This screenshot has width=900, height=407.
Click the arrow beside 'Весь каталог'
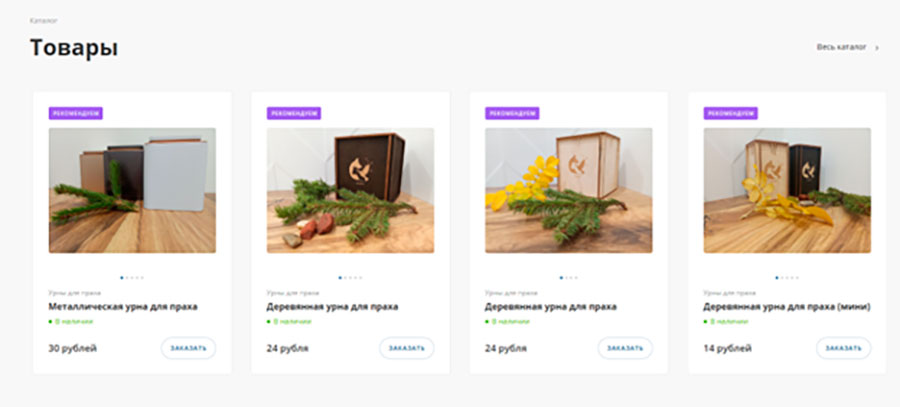tap(876, 48)
